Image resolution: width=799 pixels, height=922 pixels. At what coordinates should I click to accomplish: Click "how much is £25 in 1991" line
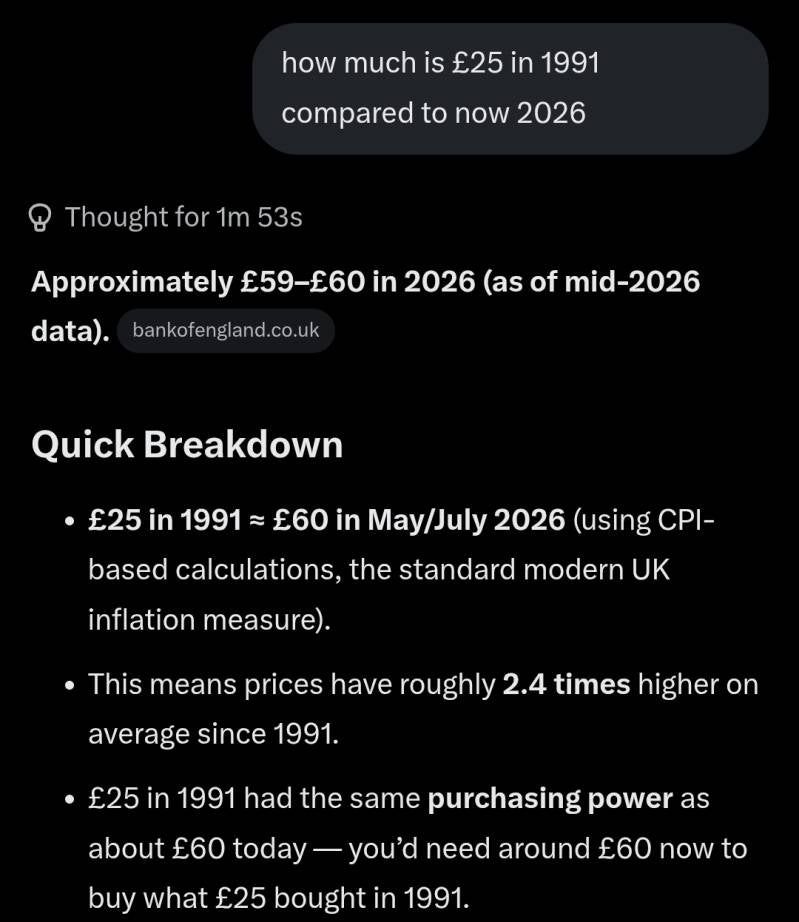[x=440, y=63]
